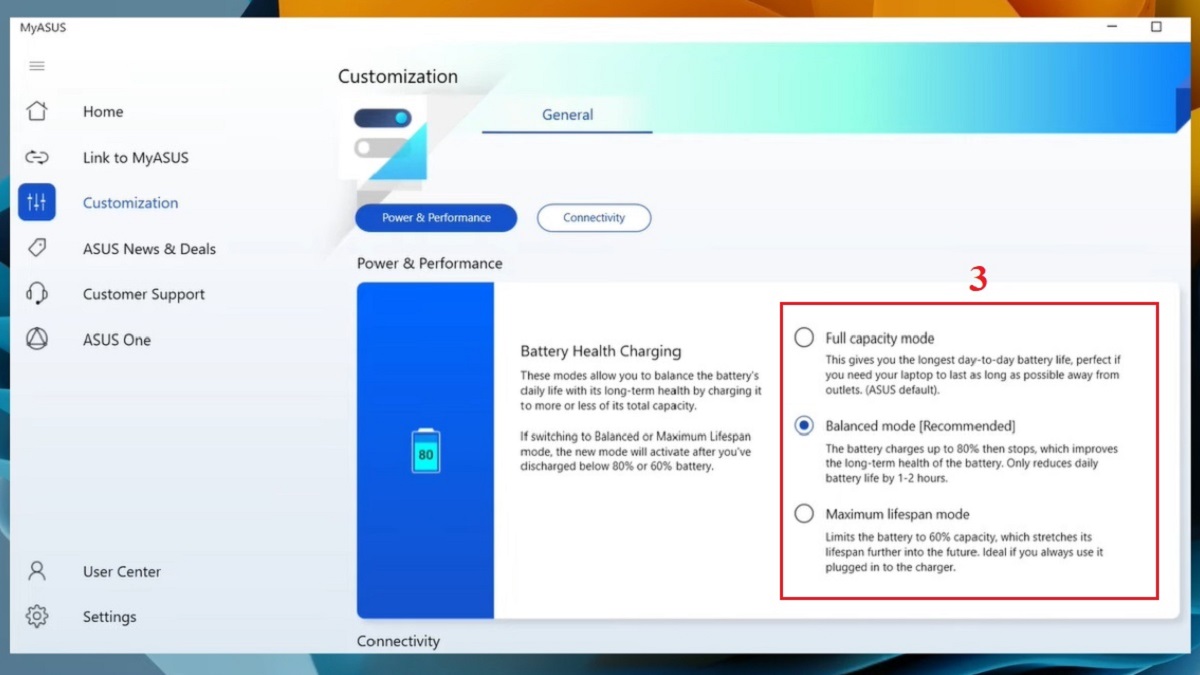Click the ASUS News & Deals tag icon
The image size is (1200, 675).
[x=37, y=248]
